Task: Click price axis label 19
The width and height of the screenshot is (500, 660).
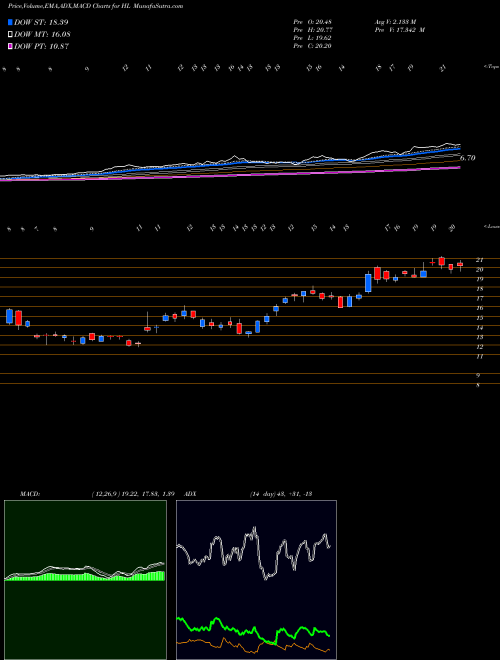Action: click(479, 279)
